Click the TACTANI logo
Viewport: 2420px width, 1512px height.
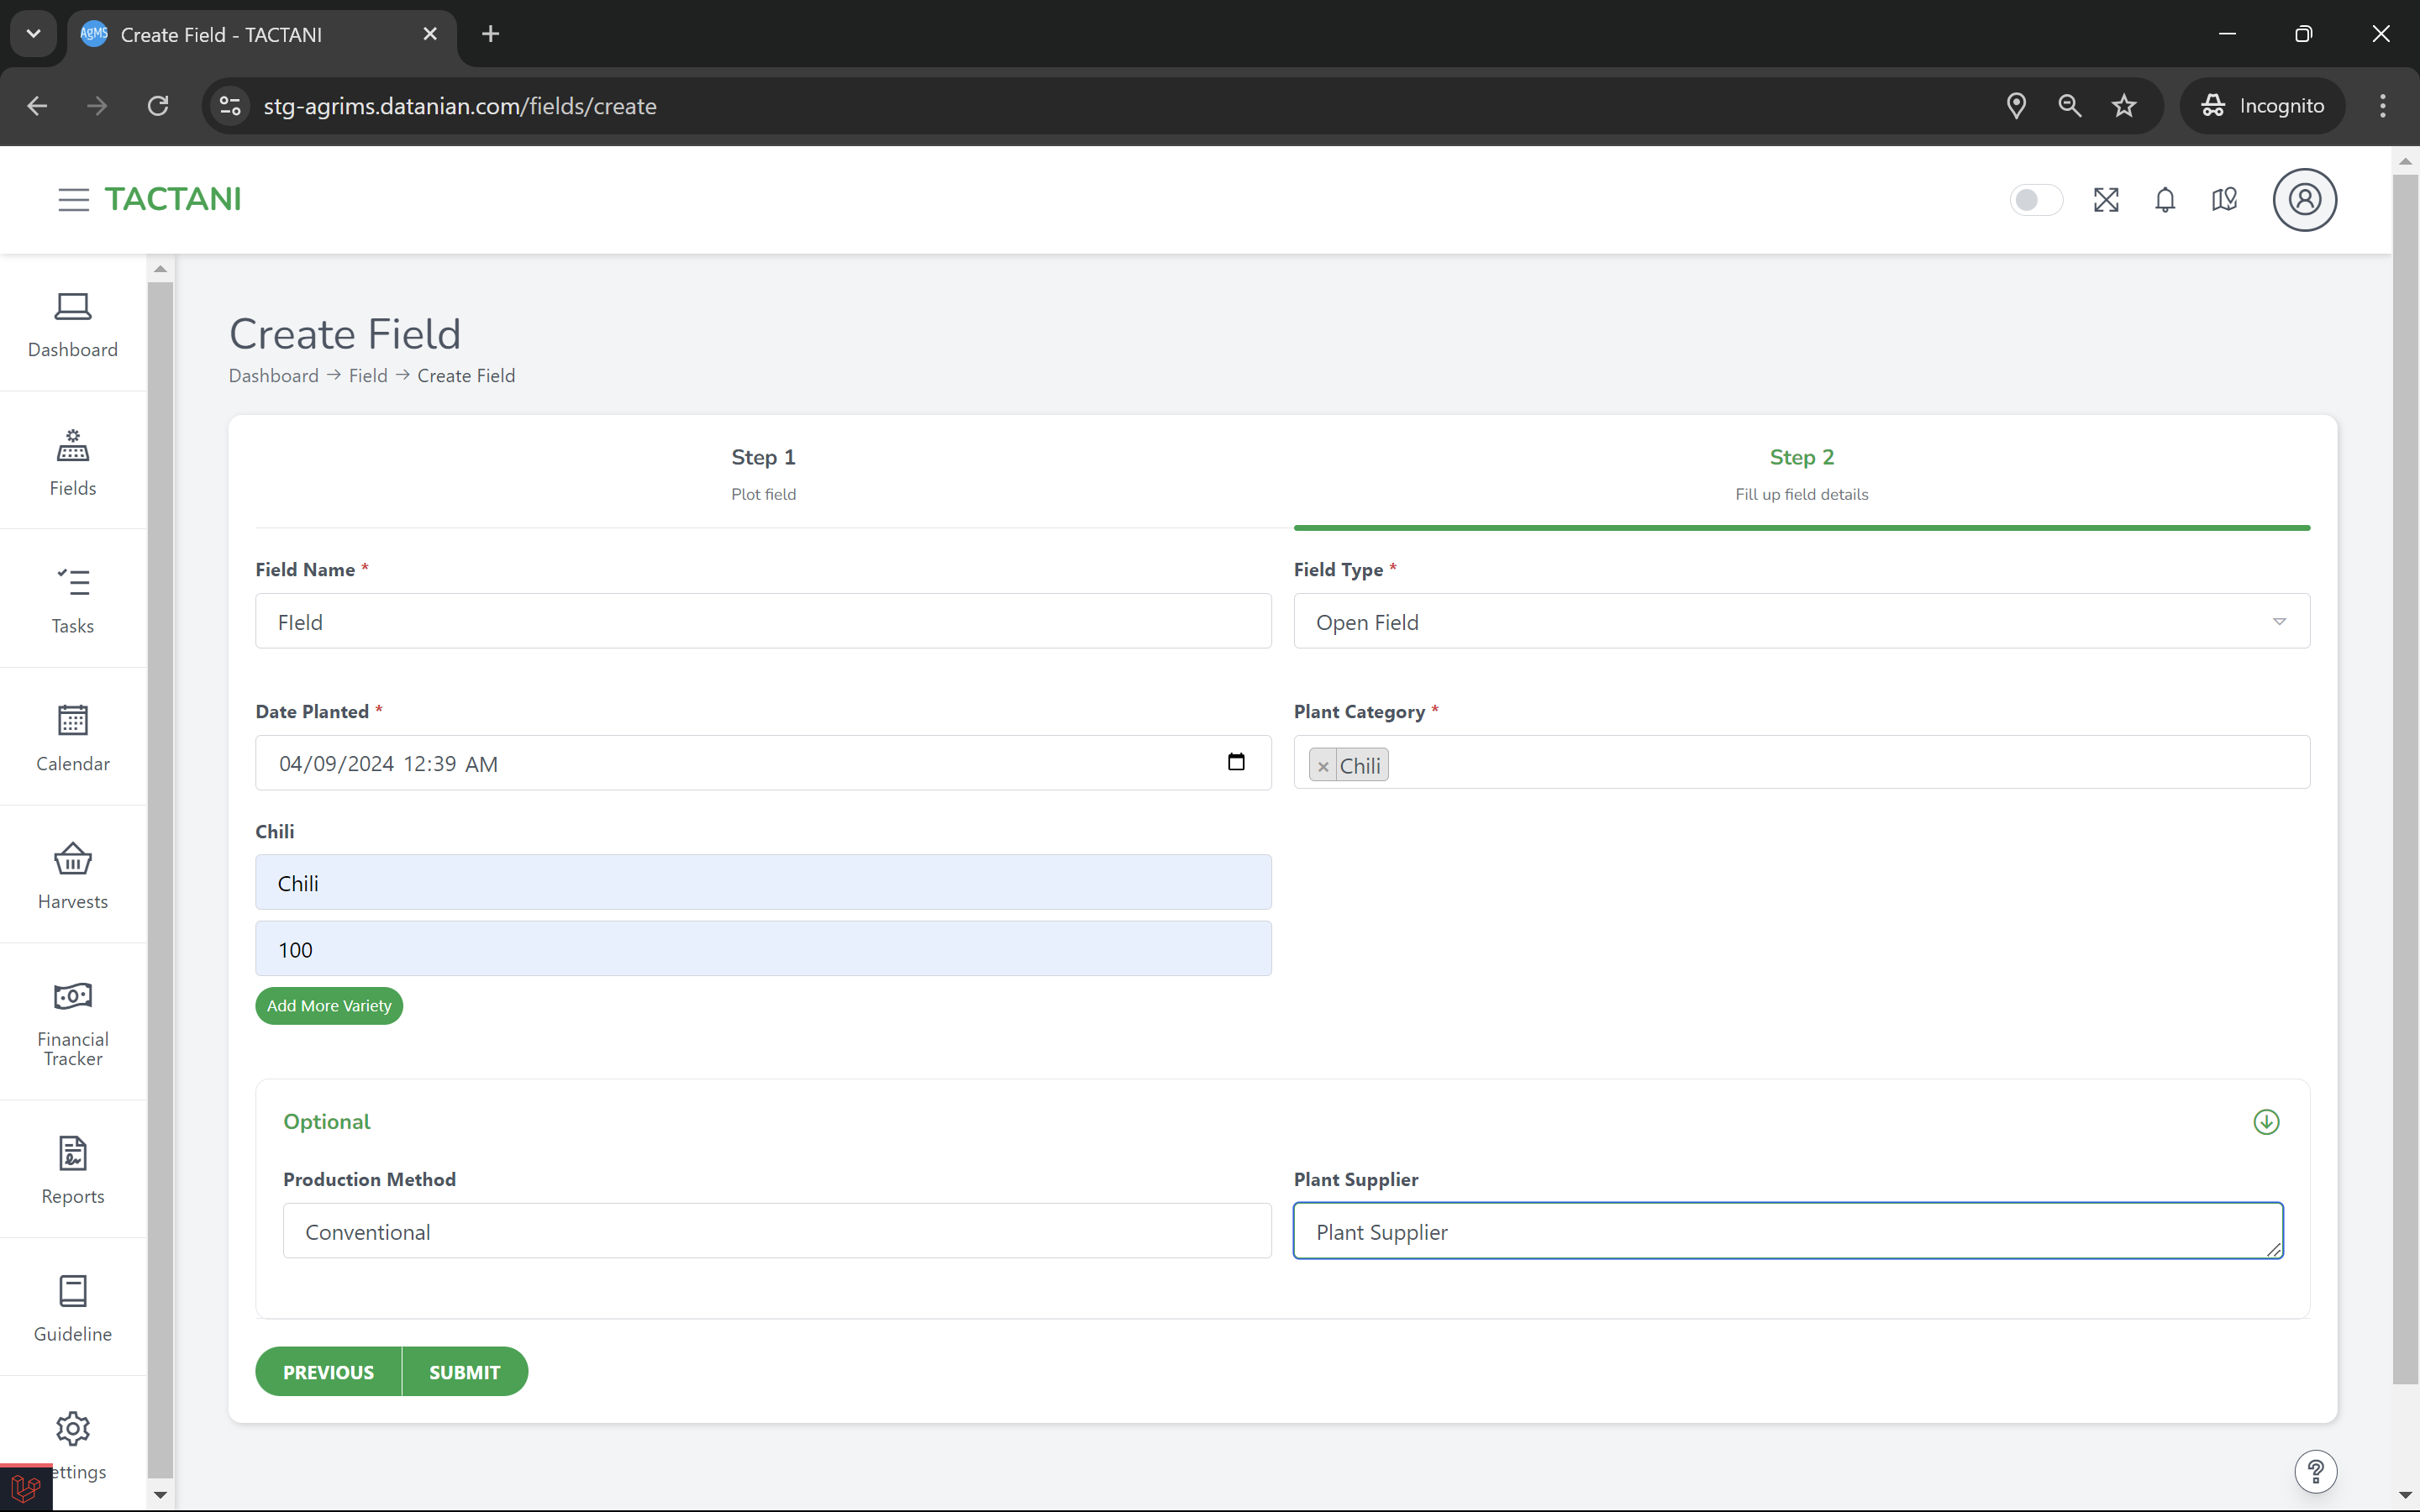pos(173,199)
